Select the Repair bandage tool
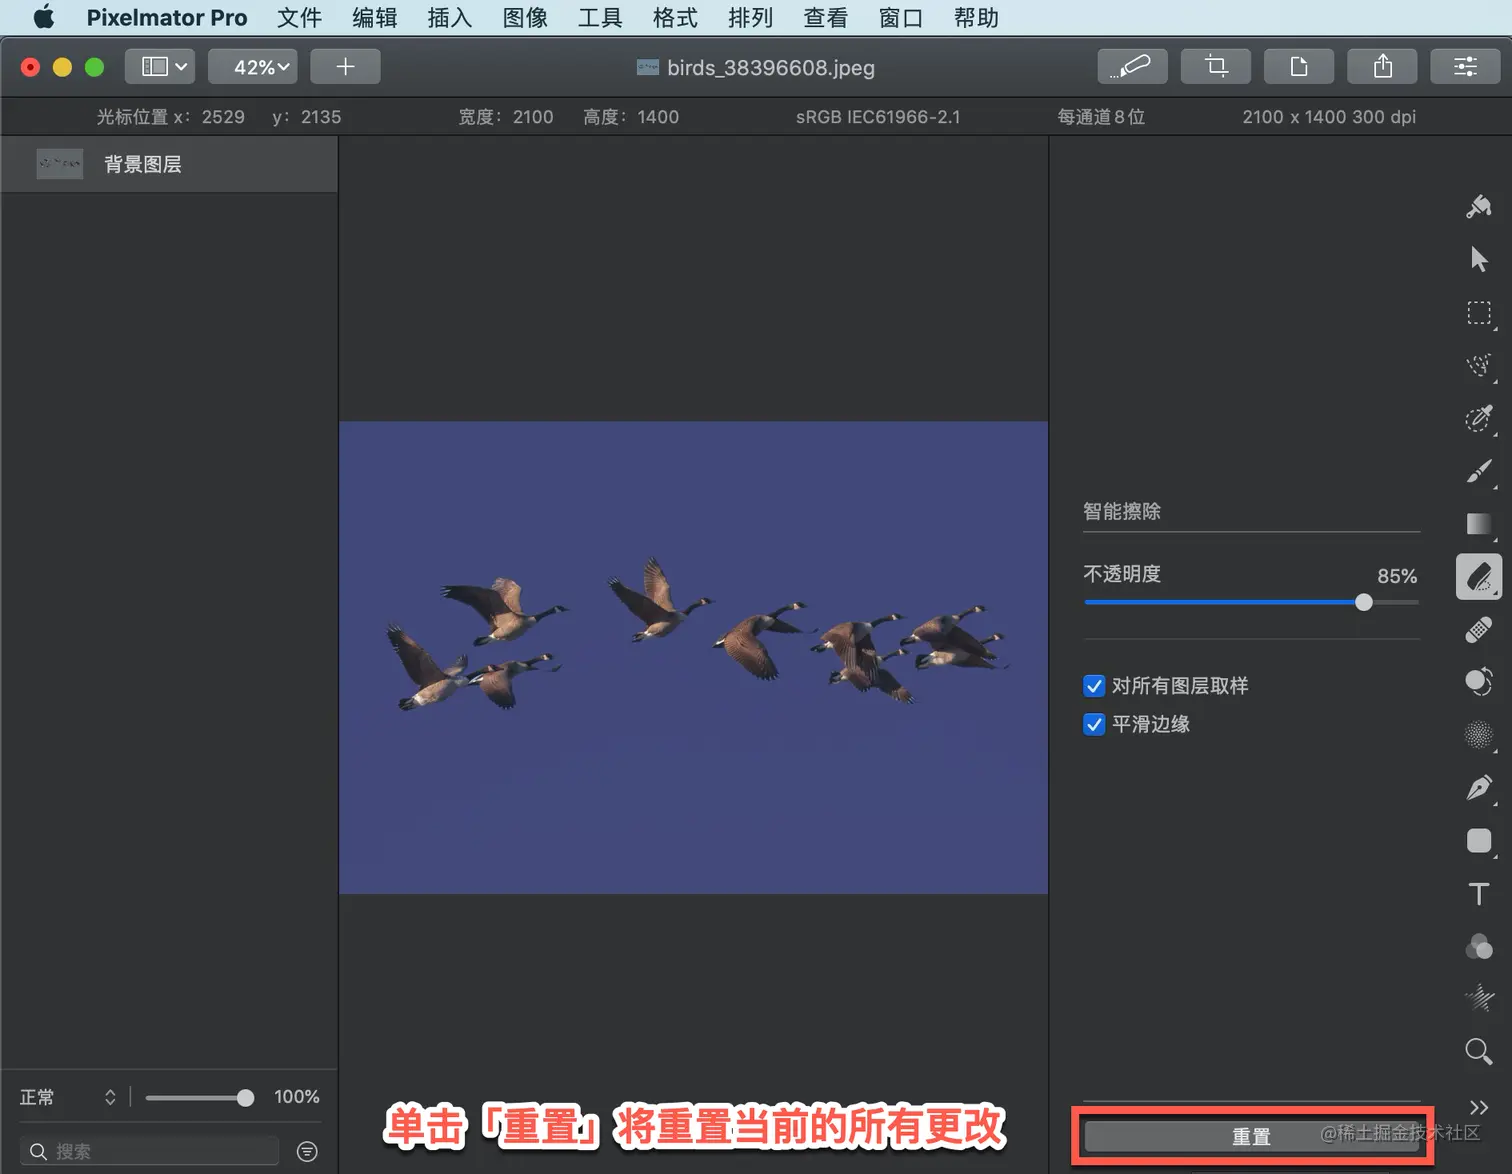This screenshot has width=1512, height=1174. pyautogui.click(x=1479, y=630)
